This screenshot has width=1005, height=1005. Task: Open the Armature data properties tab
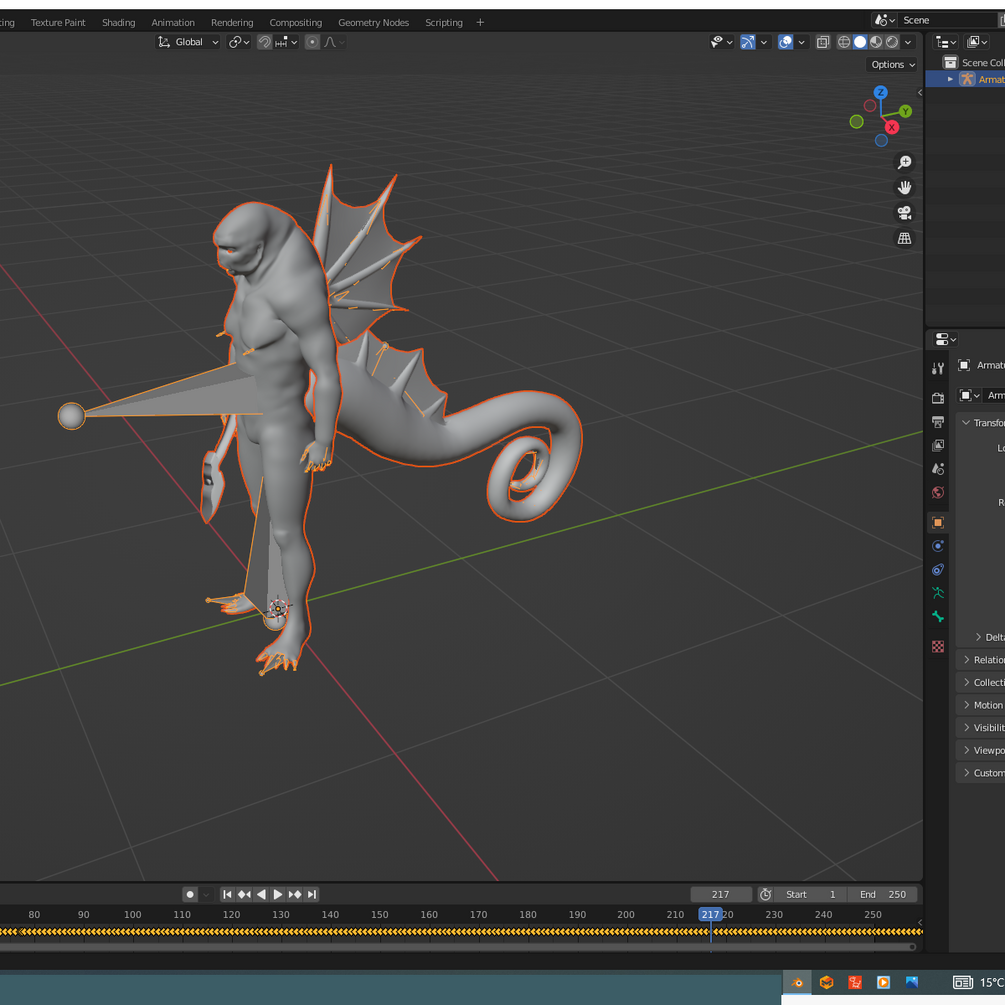pos(938,593)
